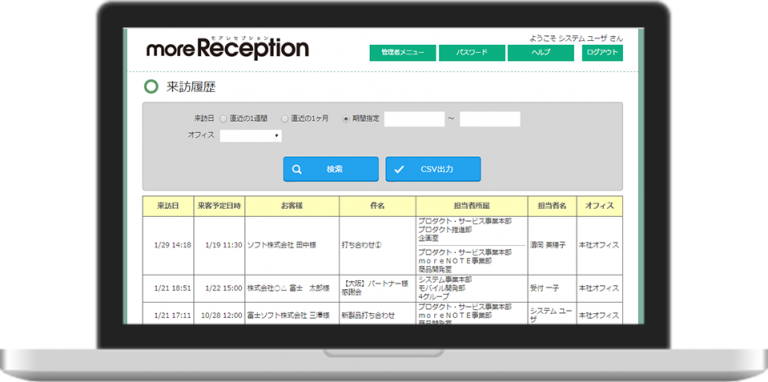Click the 件名 column header

(378, 206)
